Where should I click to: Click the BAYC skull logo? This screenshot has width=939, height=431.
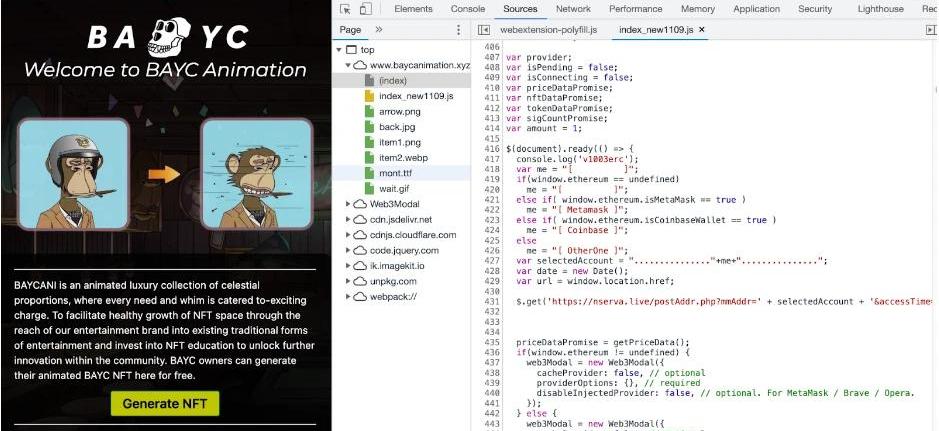click(x=169, y=37)
